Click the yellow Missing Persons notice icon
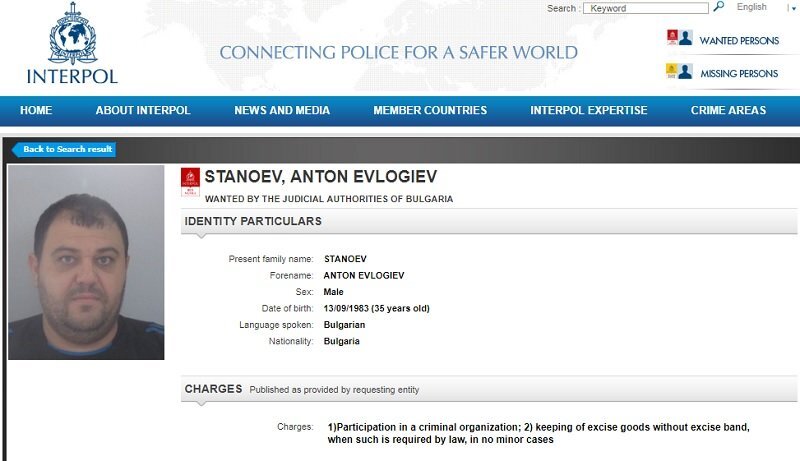The height and width of the screenshot is (461, 800). pos(671,71)
